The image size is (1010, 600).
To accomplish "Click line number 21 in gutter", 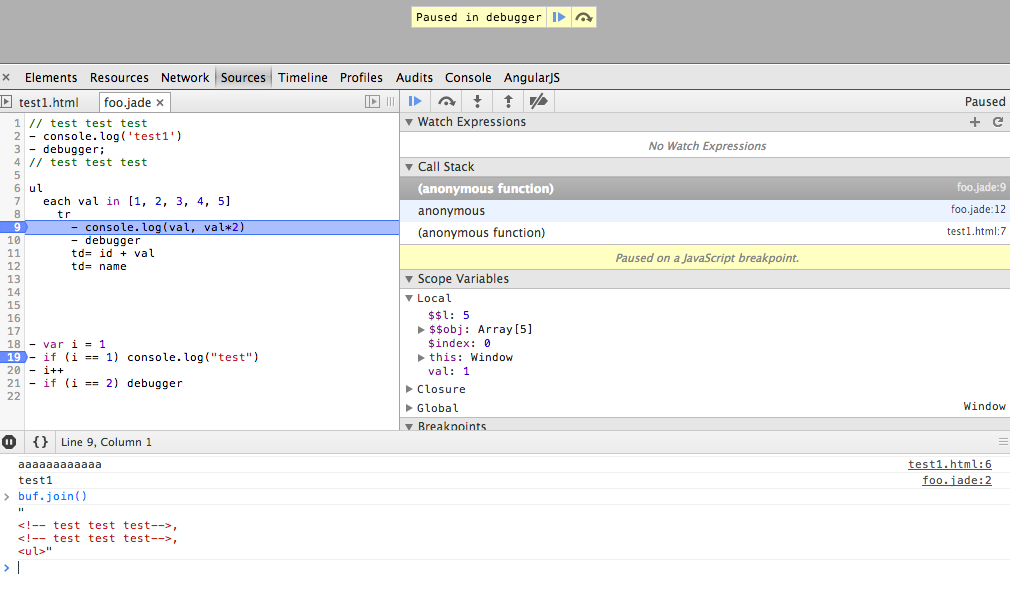I will point(14,383).
